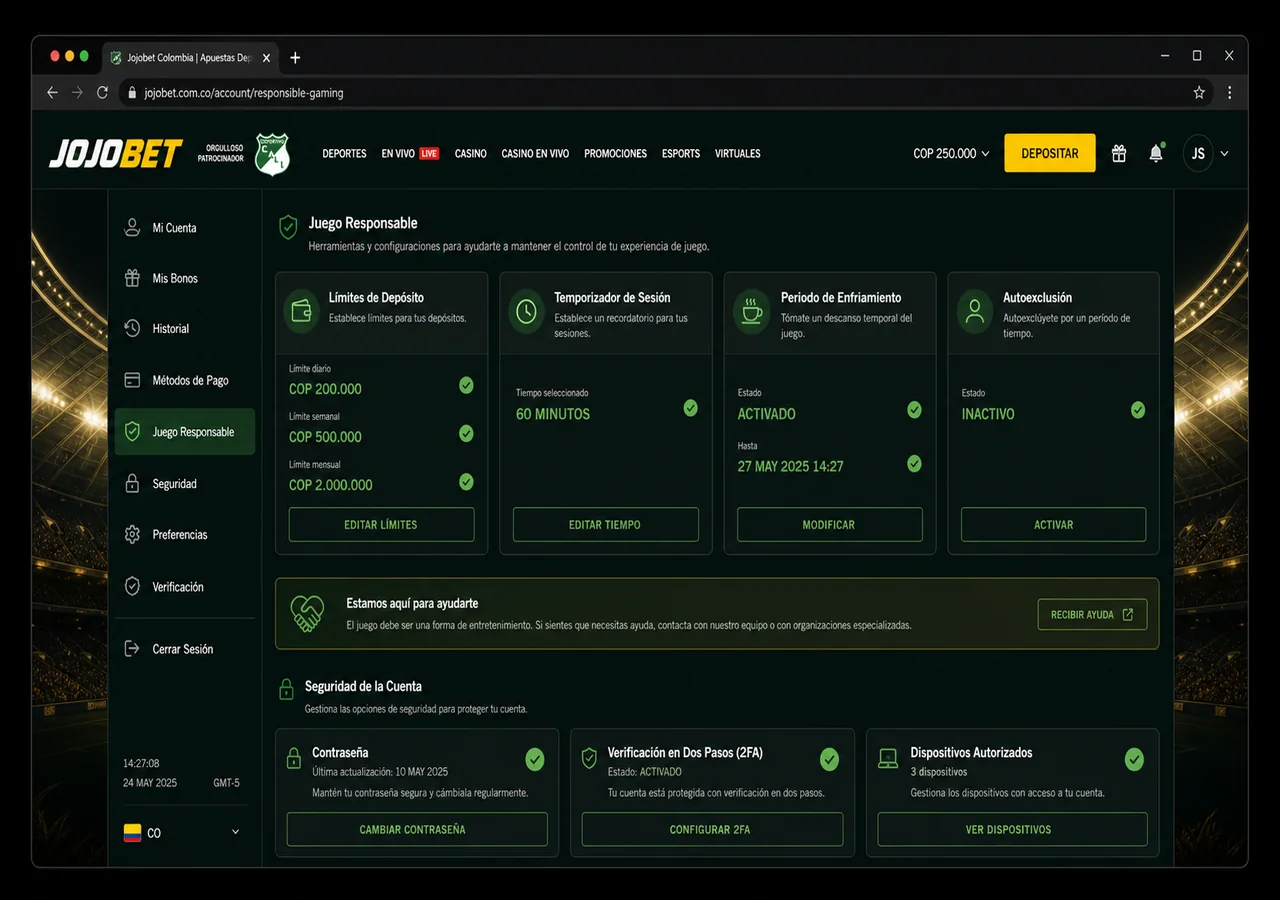Click the Límites de Depósito wallet icon

pos(302,310)
